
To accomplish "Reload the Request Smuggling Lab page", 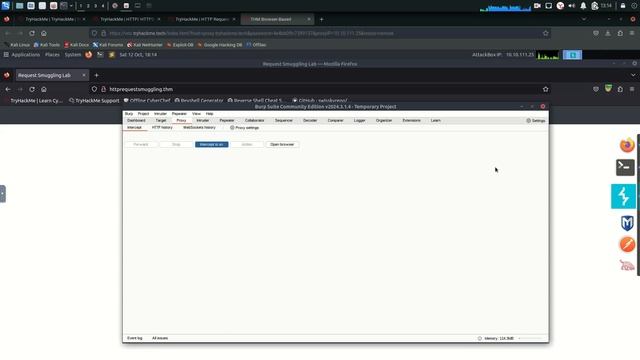I will coord(32,89).
